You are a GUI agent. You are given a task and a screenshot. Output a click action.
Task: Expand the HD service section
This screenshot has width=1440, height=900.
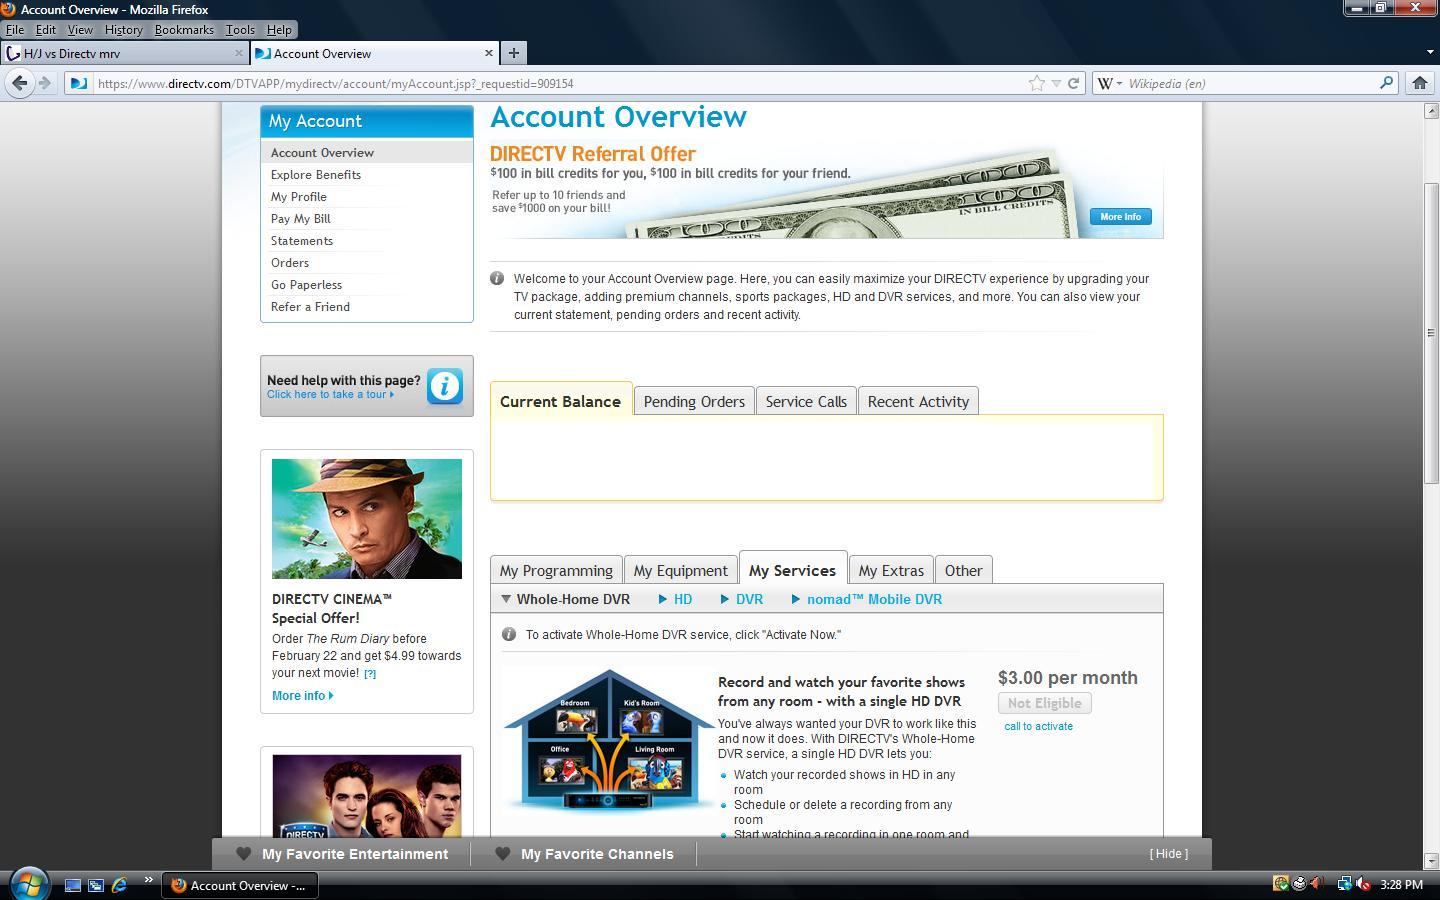(675, 599)
